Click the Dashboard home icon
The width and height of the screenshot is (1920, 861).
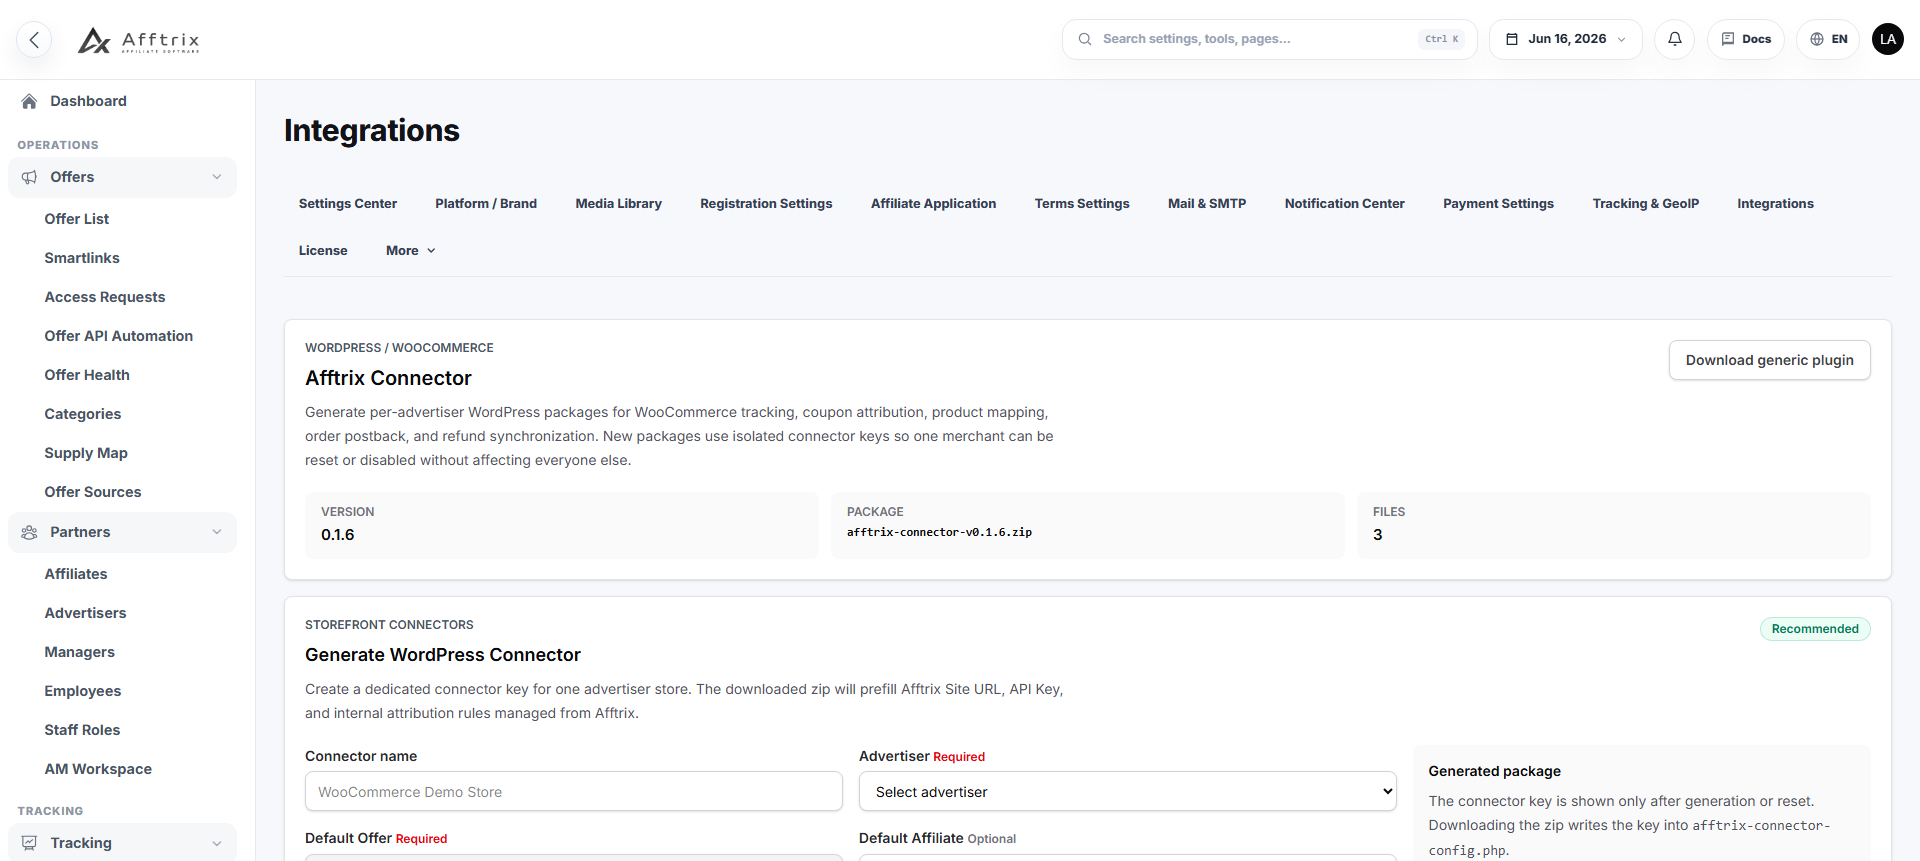click(x=29, y=101)
